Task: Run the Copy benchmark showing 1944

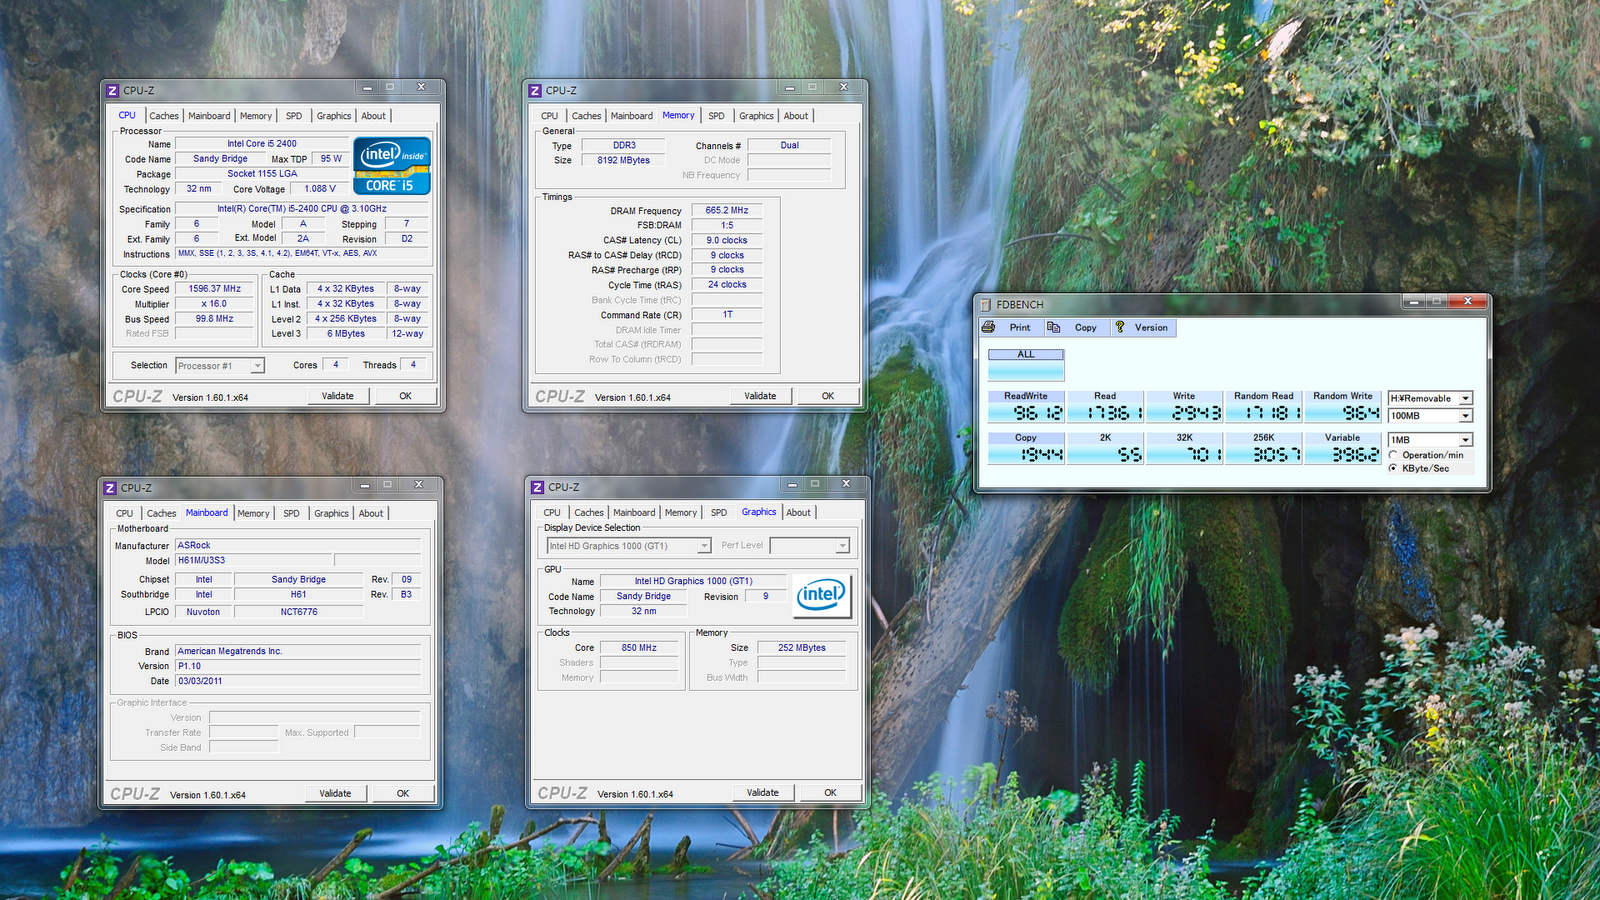Action: [1026, 449]
